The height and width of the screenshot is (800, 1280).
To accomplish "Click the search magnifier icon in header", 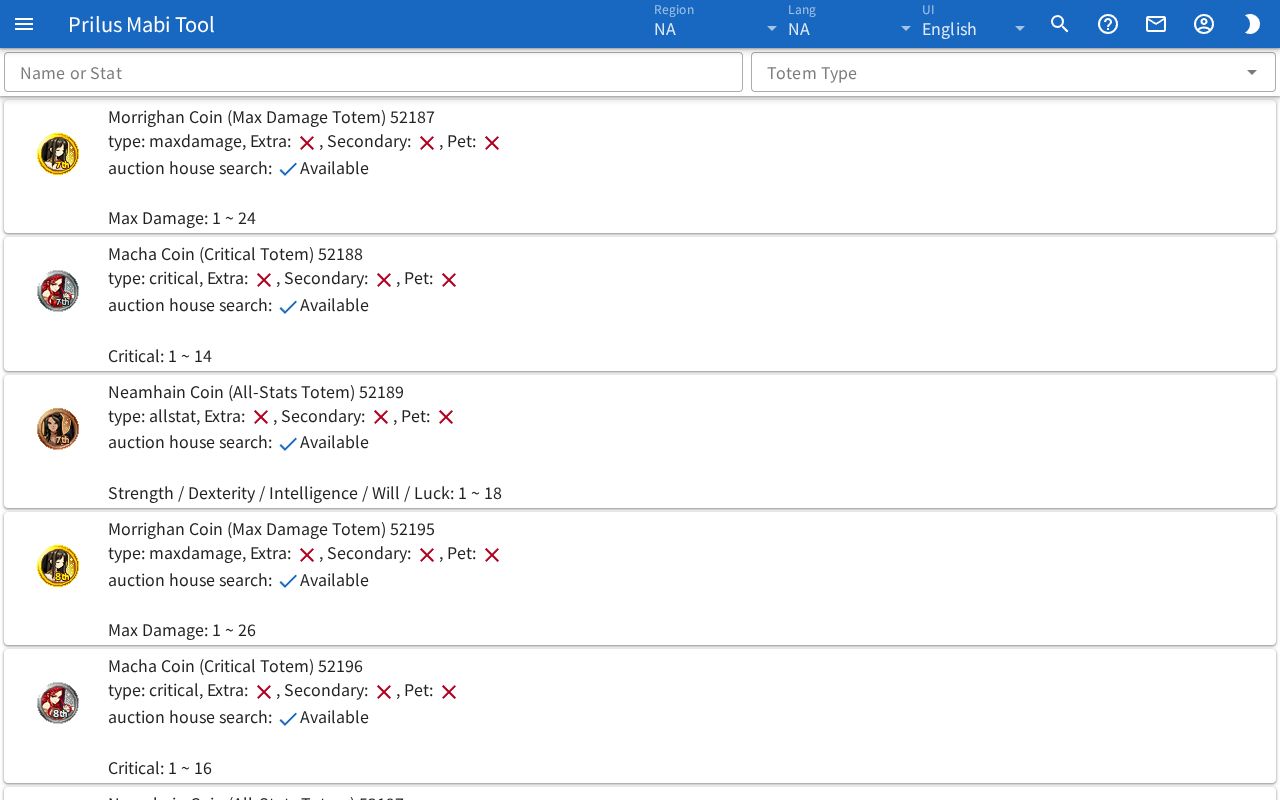I will click(x=1060, y=24).
